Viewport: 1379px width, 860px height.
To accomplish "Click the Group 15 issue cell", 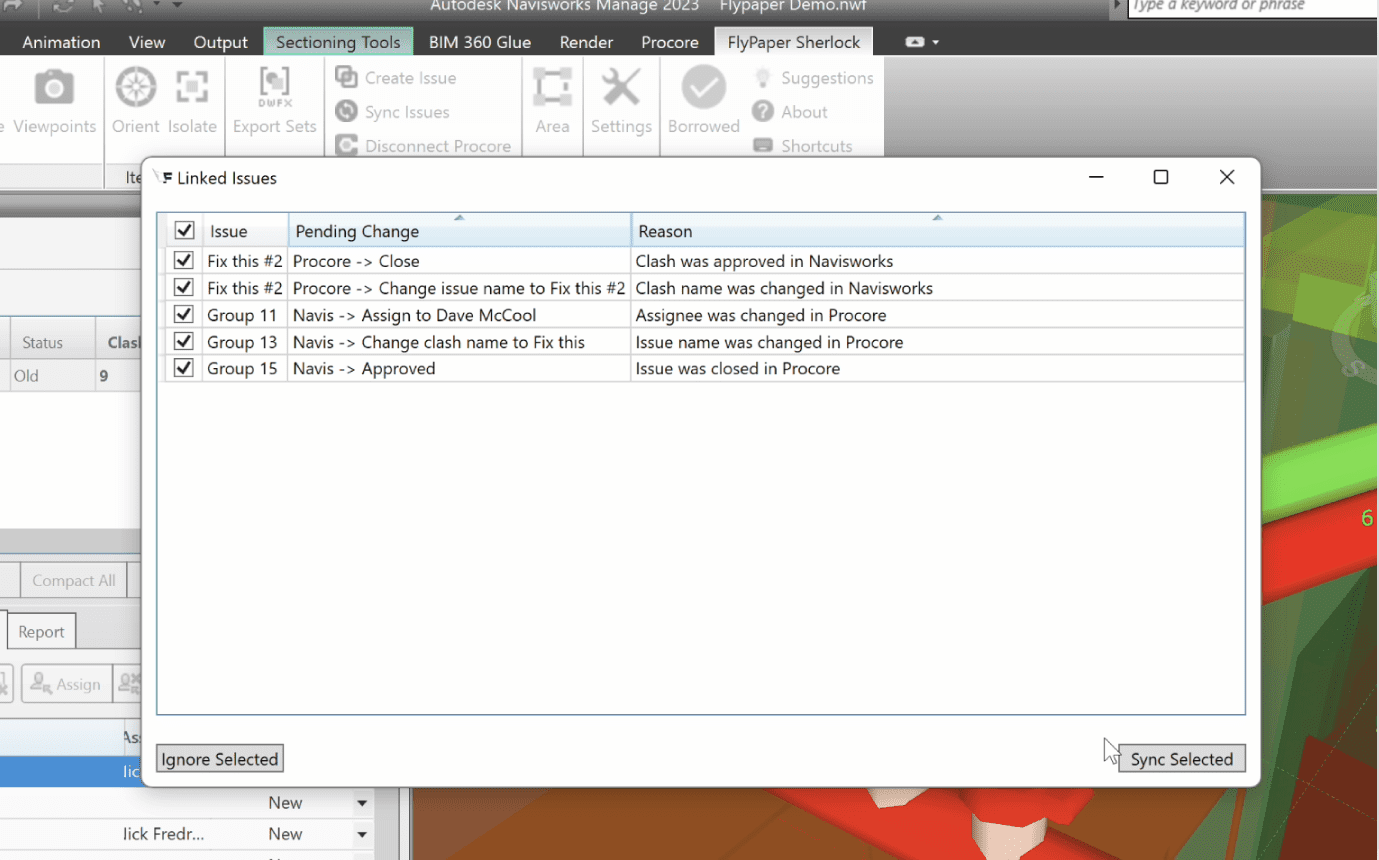I will pos(245,368).
